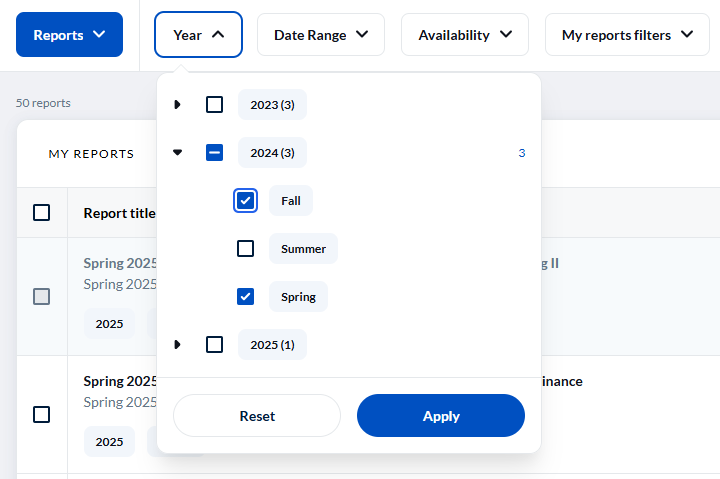Check the 2025 year checkbox
720x479 pixels.
[214, 345]
